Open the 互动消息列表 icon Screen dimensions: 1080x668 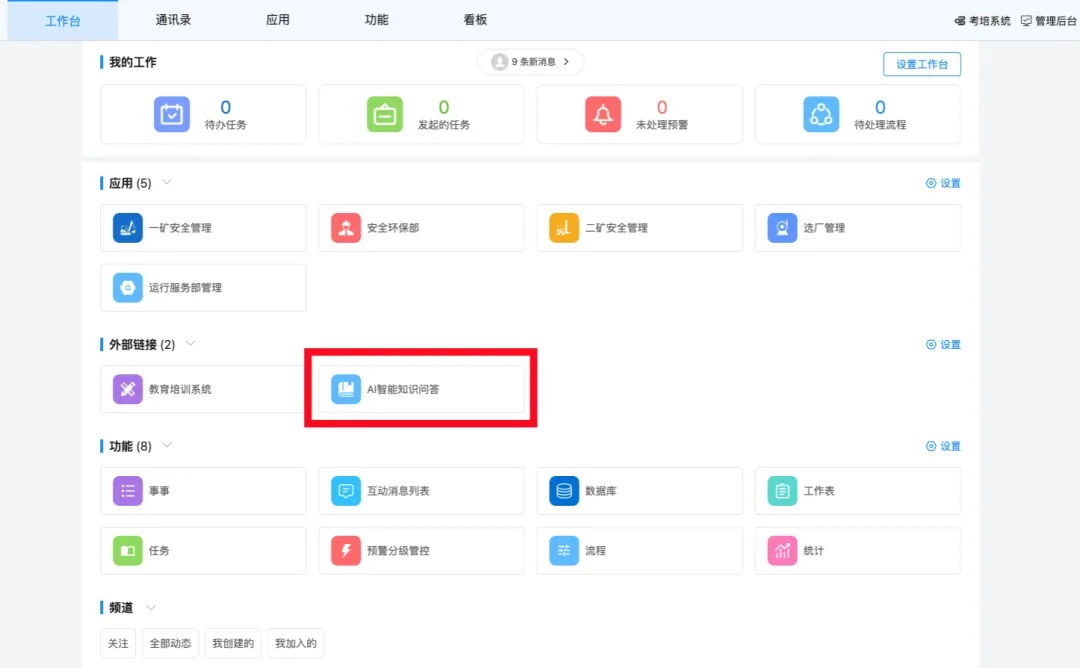[346, 491]
